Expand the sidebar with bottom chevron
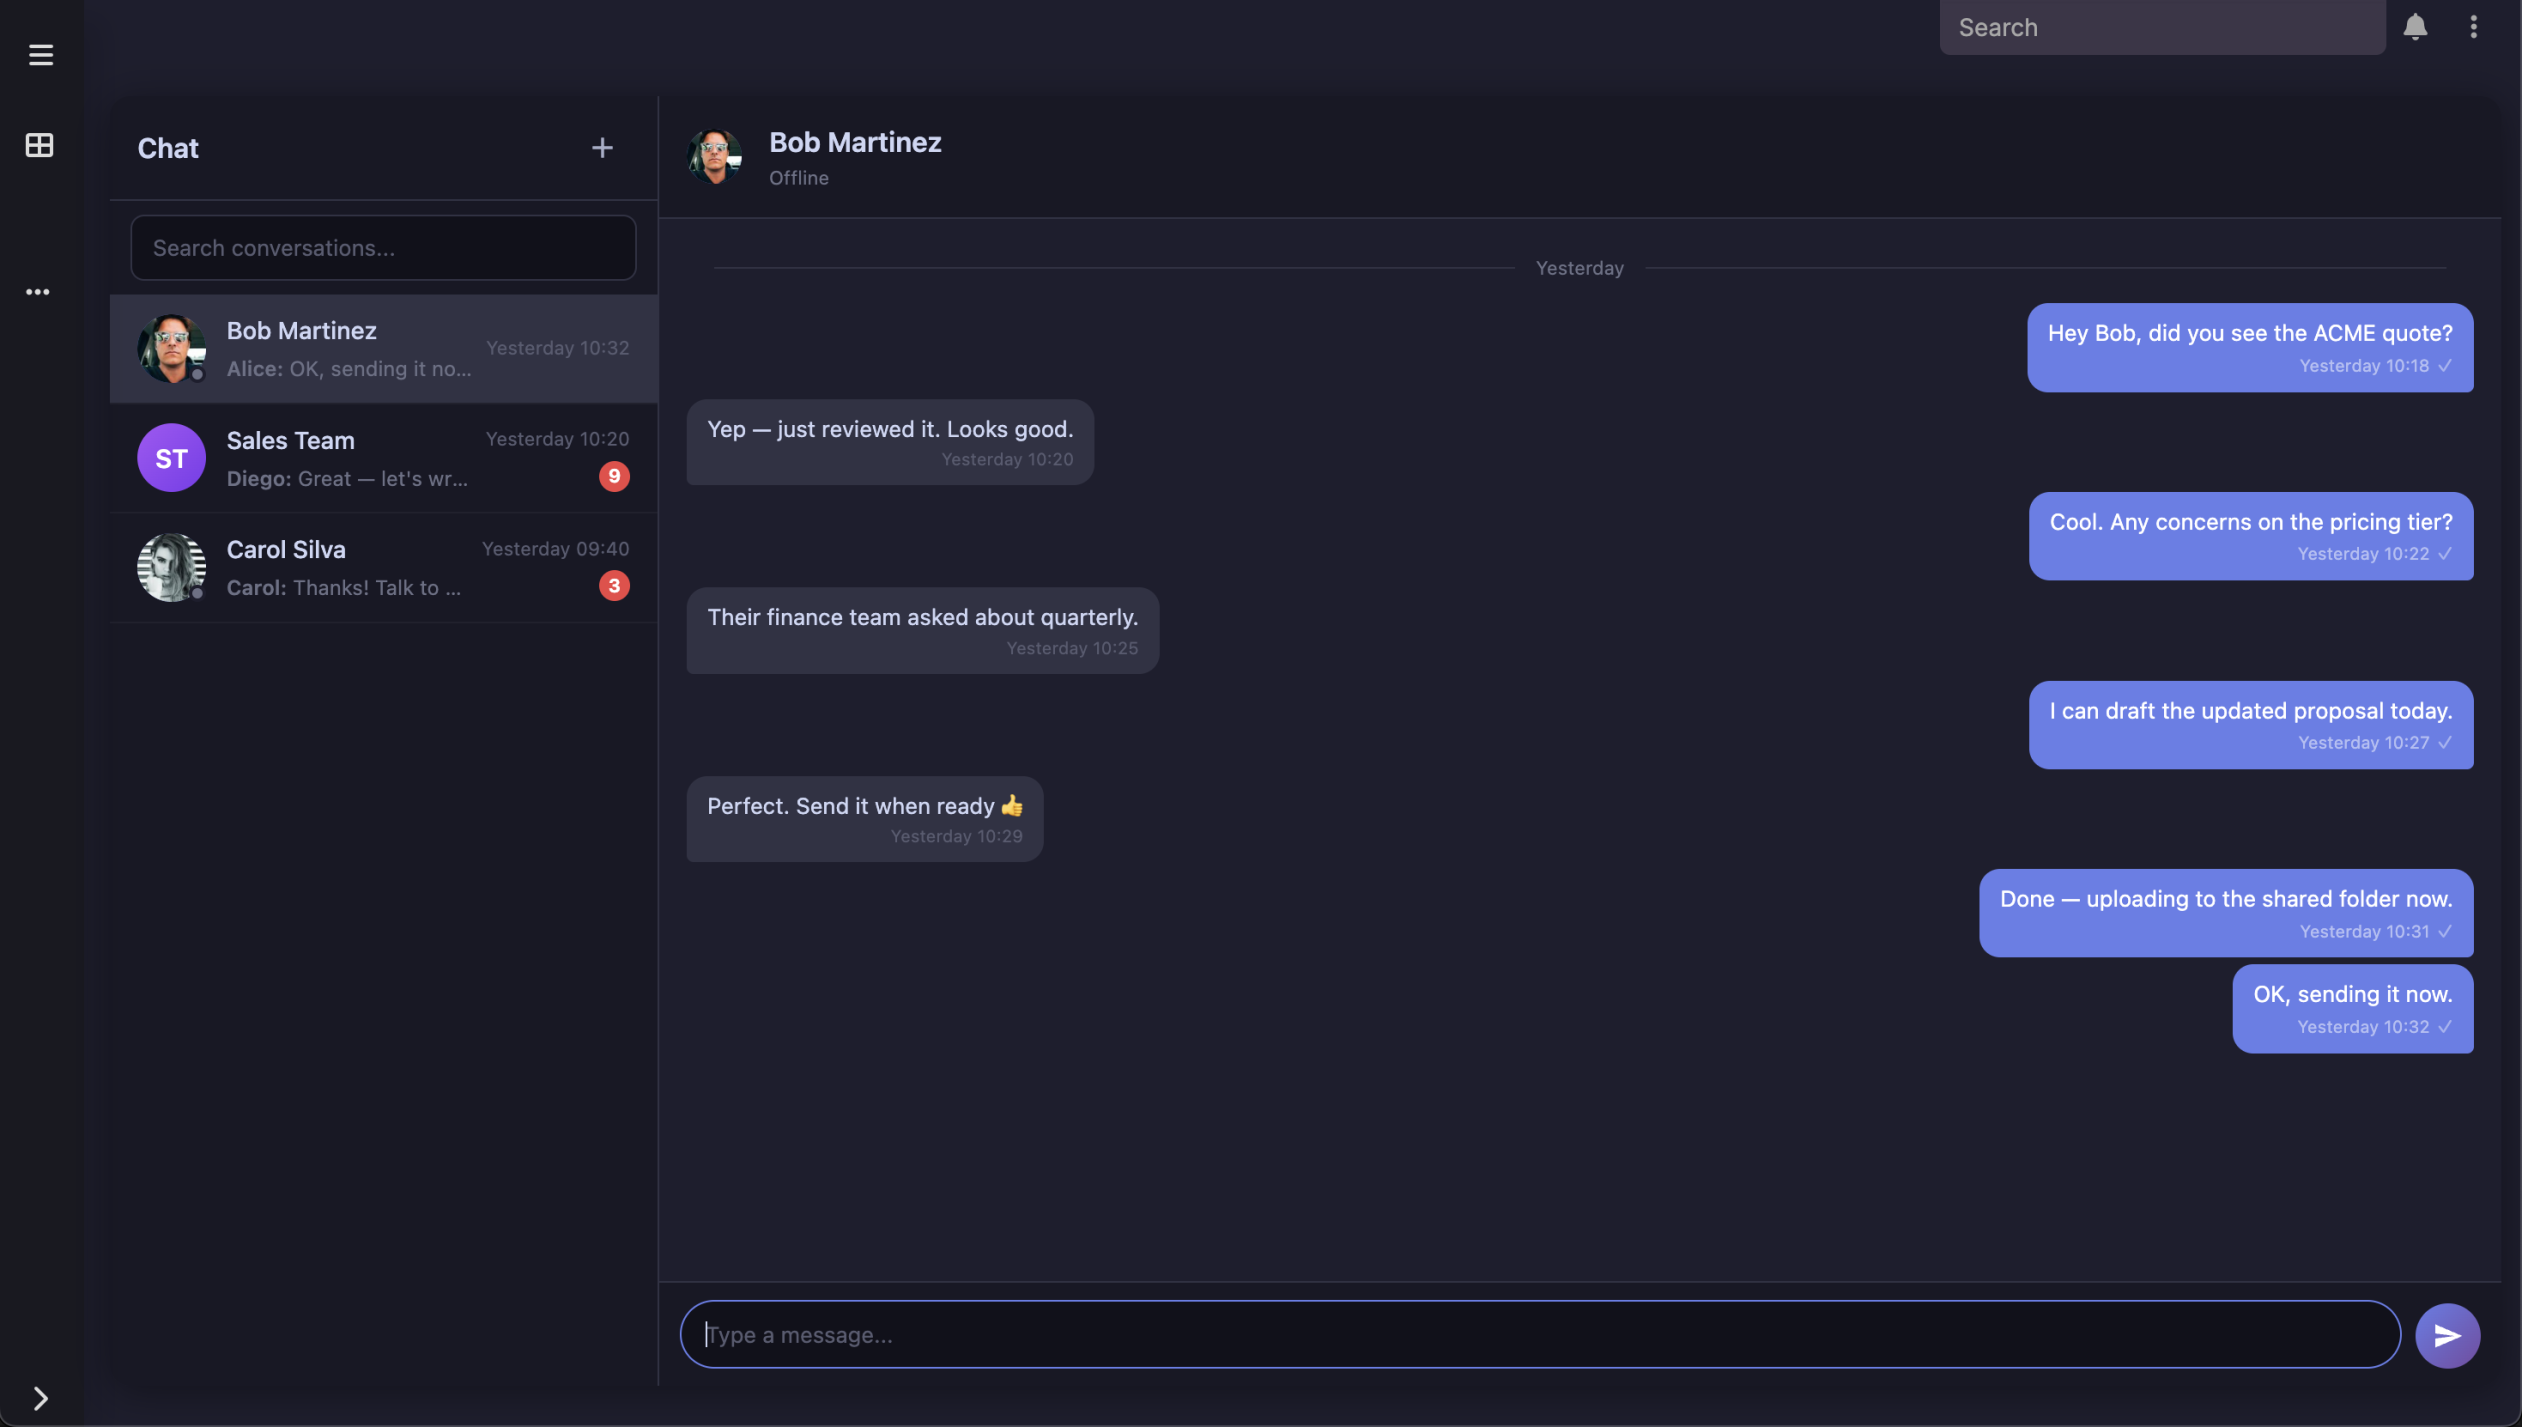Image resolution: width=2522 pixels, height=1427 pixels. tap(41, 1397)
